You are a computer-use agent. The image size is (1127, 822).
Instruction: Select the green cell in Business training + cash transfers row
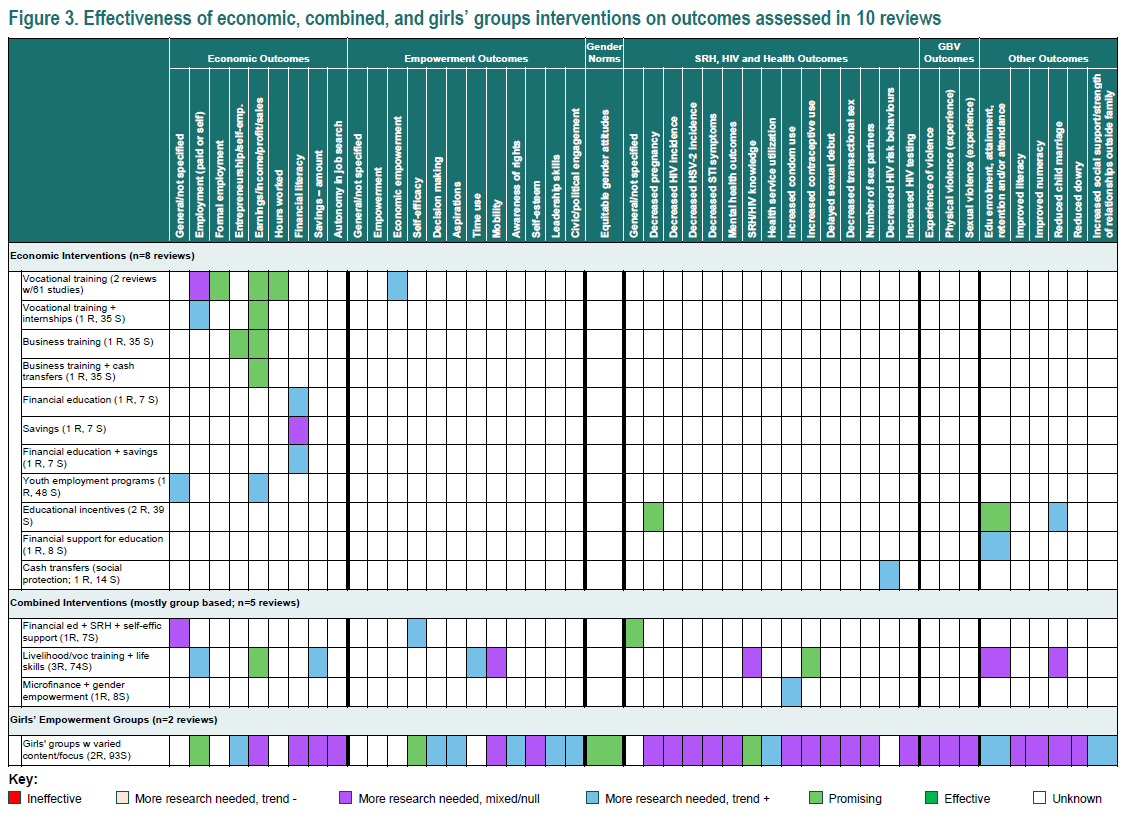pos(259,373)
